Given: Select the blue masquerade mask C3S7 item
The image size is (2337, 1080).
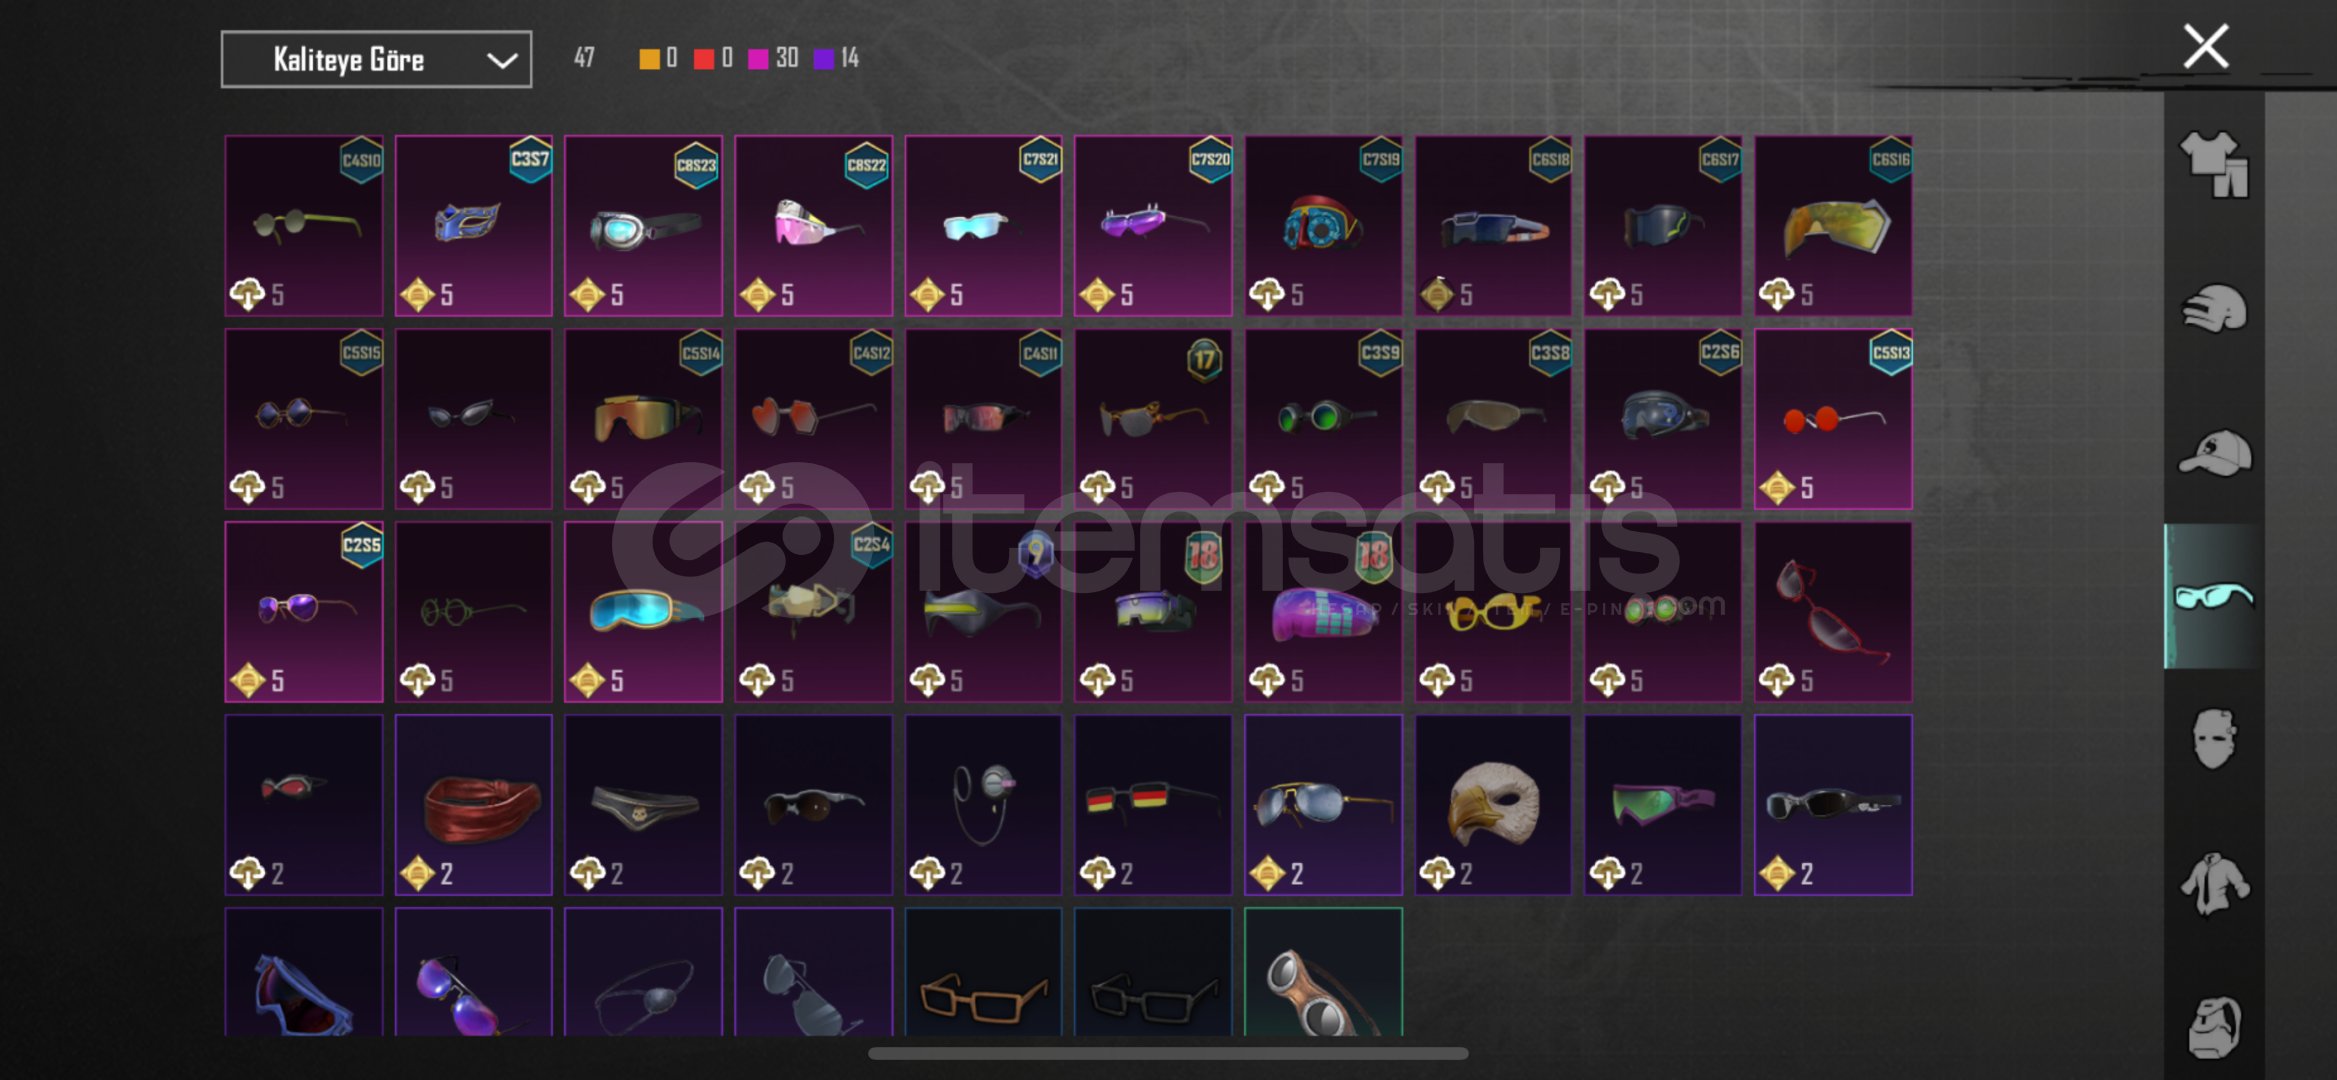Looking at the screenshot, I should (473, 226).
